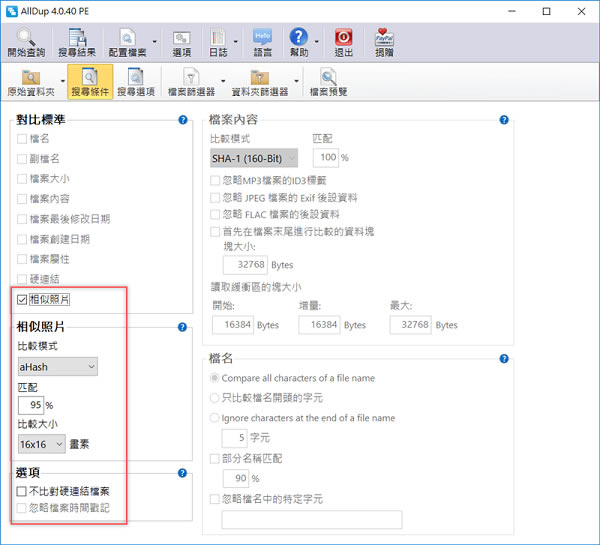
Task: Open the 搜尋結果 search results icon
Action: pyautogui.click(x=78, y=39)
